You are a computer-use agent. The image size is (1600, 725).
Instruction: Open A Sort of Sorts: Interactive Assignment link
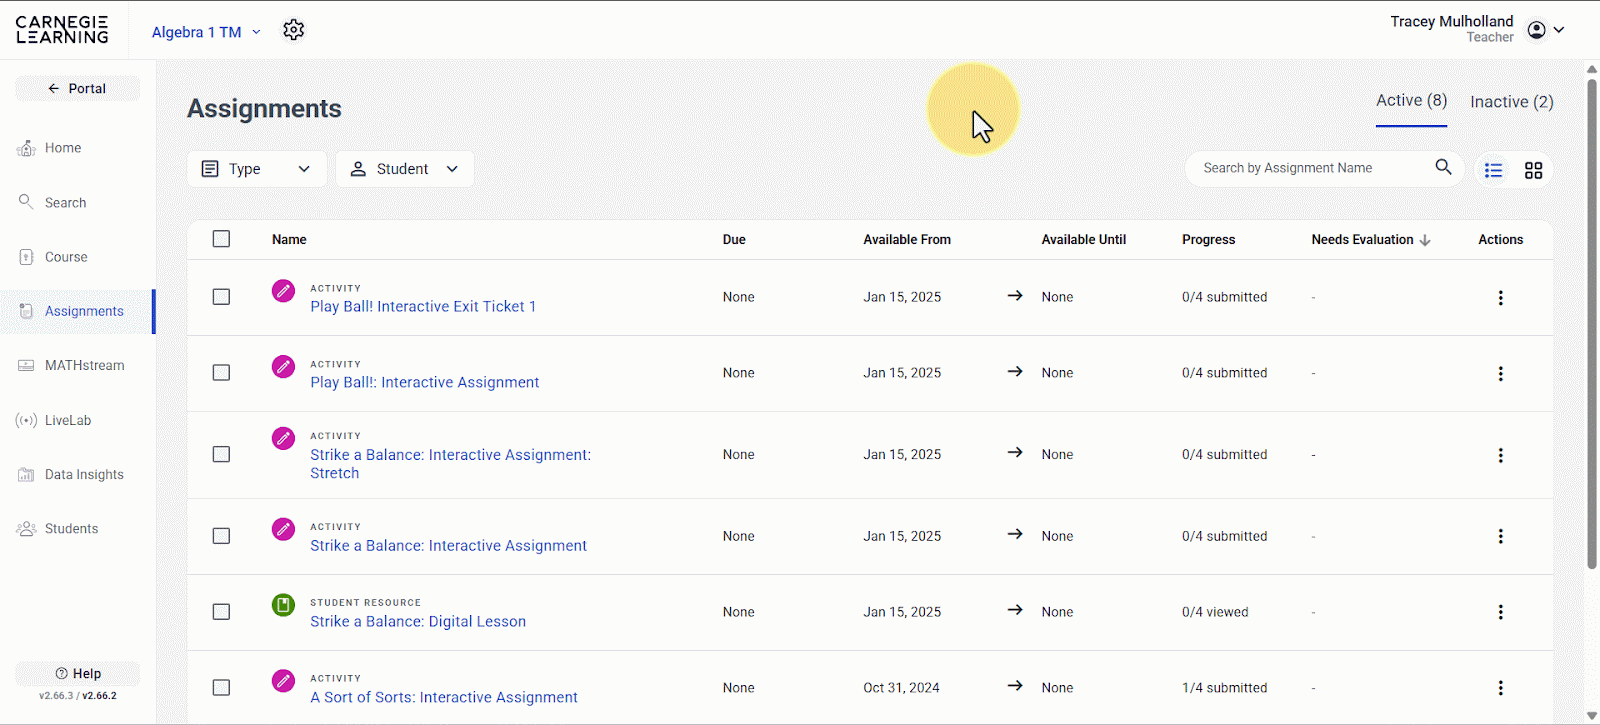(x=444, y=697)
